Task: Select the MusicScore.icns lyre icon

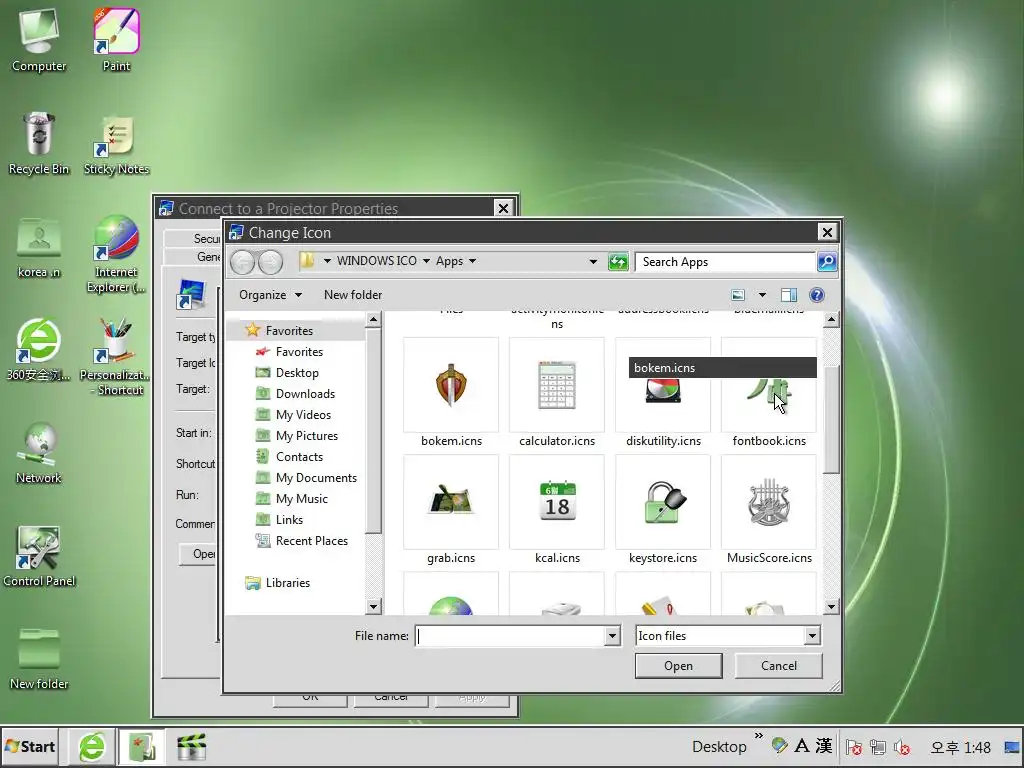Action: point(769,502)
